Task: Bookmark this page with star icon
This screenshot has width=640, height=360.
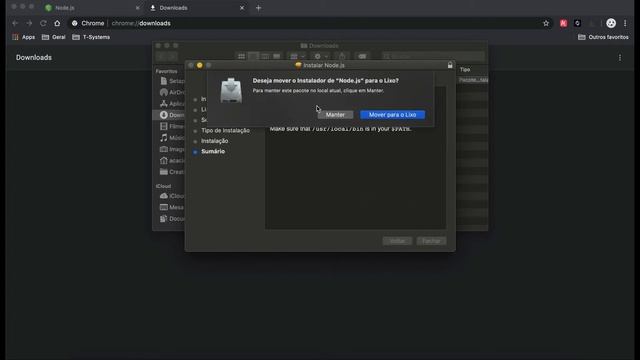Action: [x=546, y=23]
